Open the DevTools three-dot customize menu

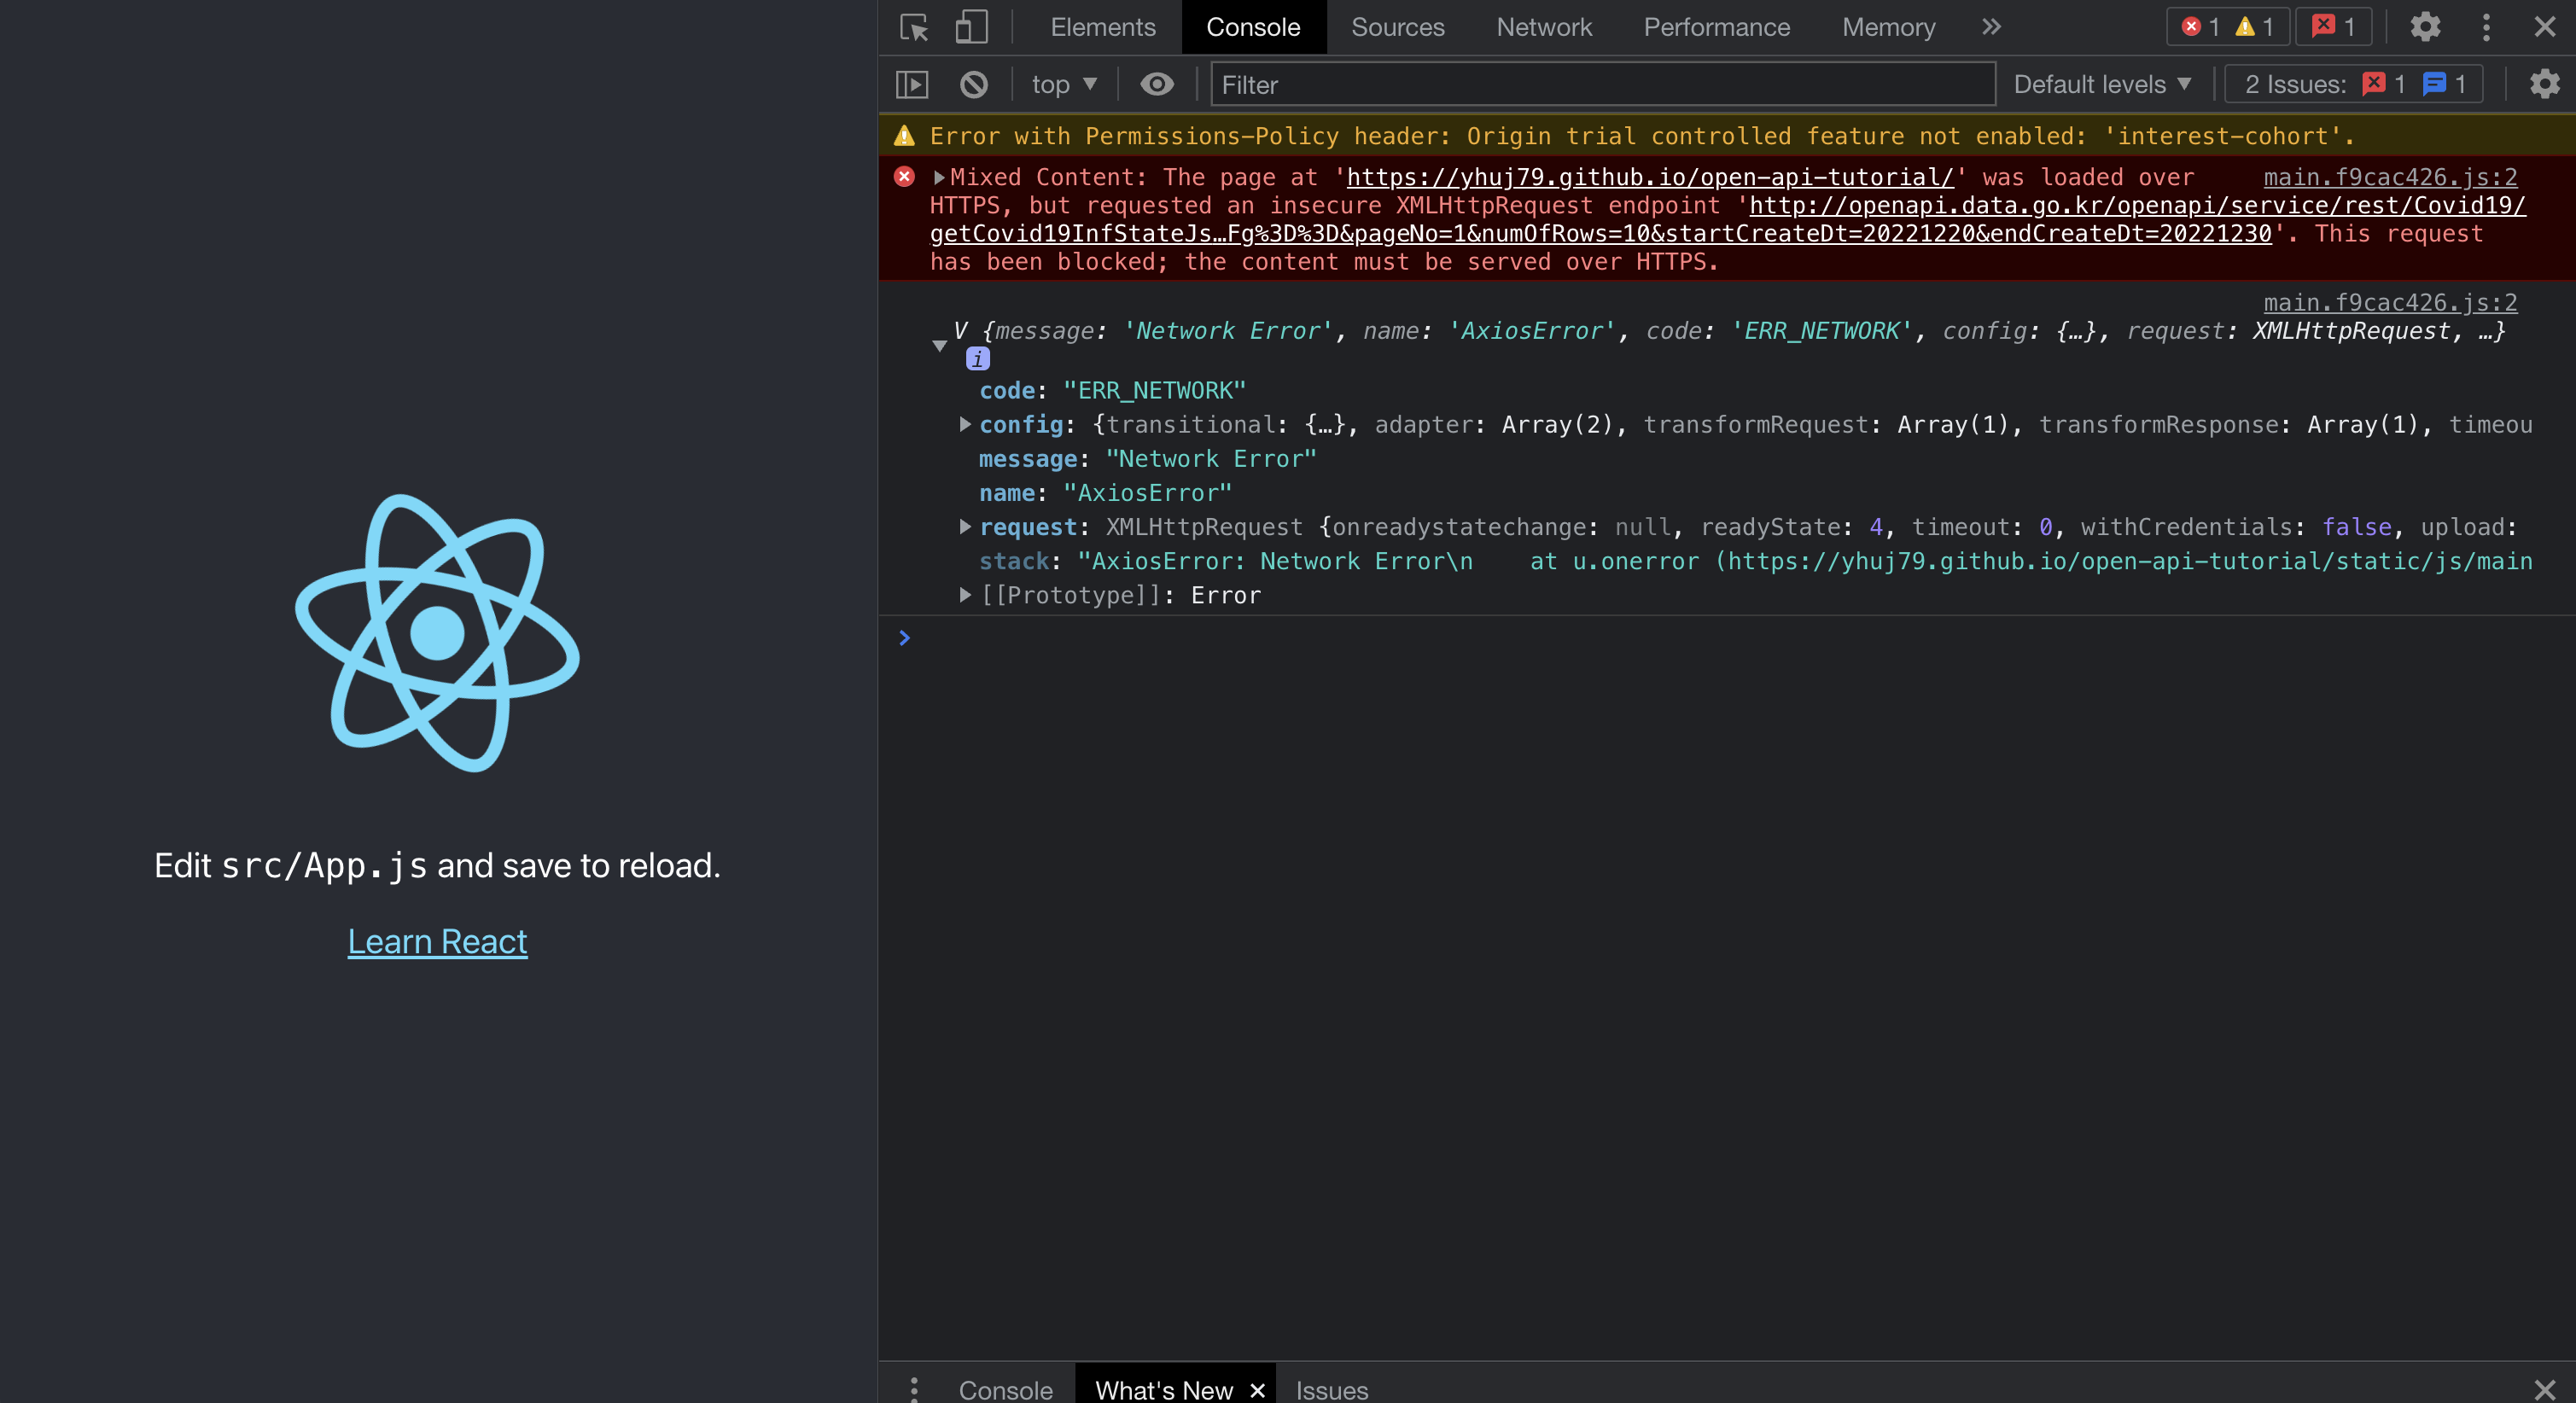tap(2486, 27)
